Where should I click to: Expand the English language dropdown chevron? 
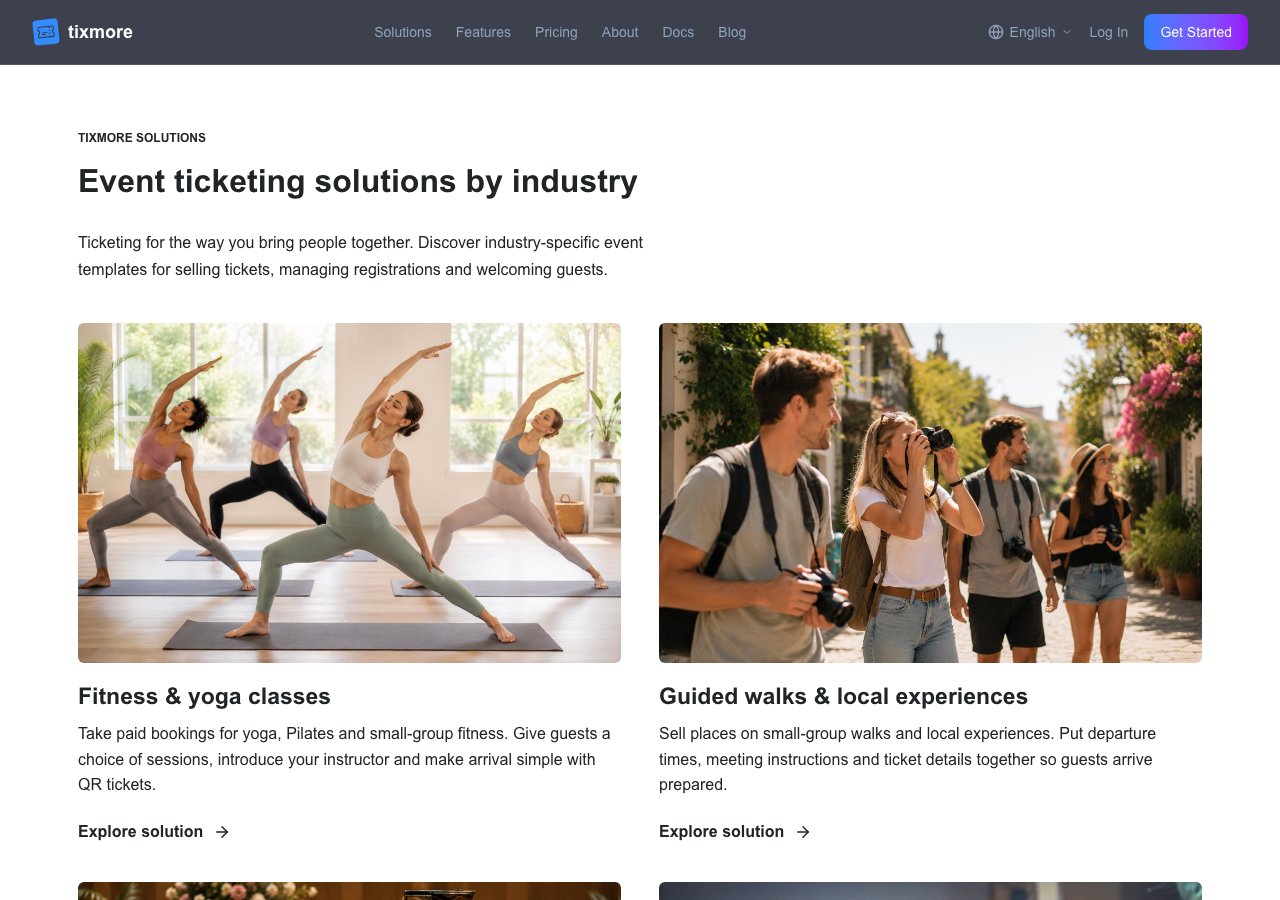[1067, 32]
